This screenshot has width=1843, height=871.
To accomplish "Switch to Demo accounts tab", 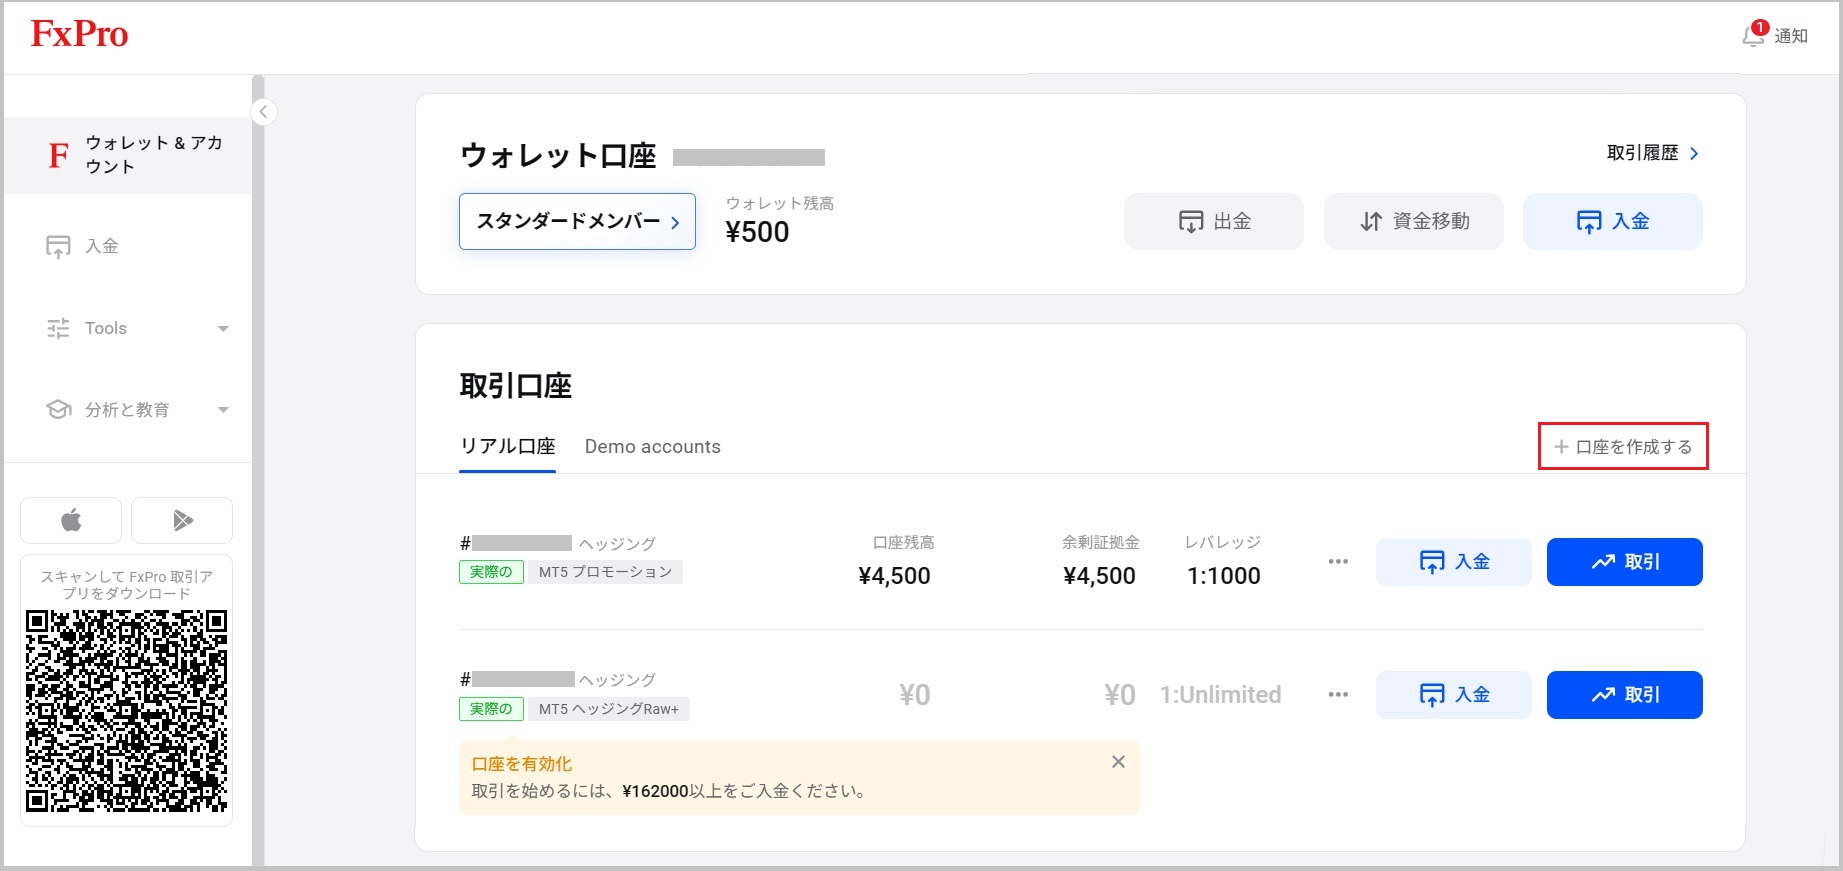I will point(652,447).
